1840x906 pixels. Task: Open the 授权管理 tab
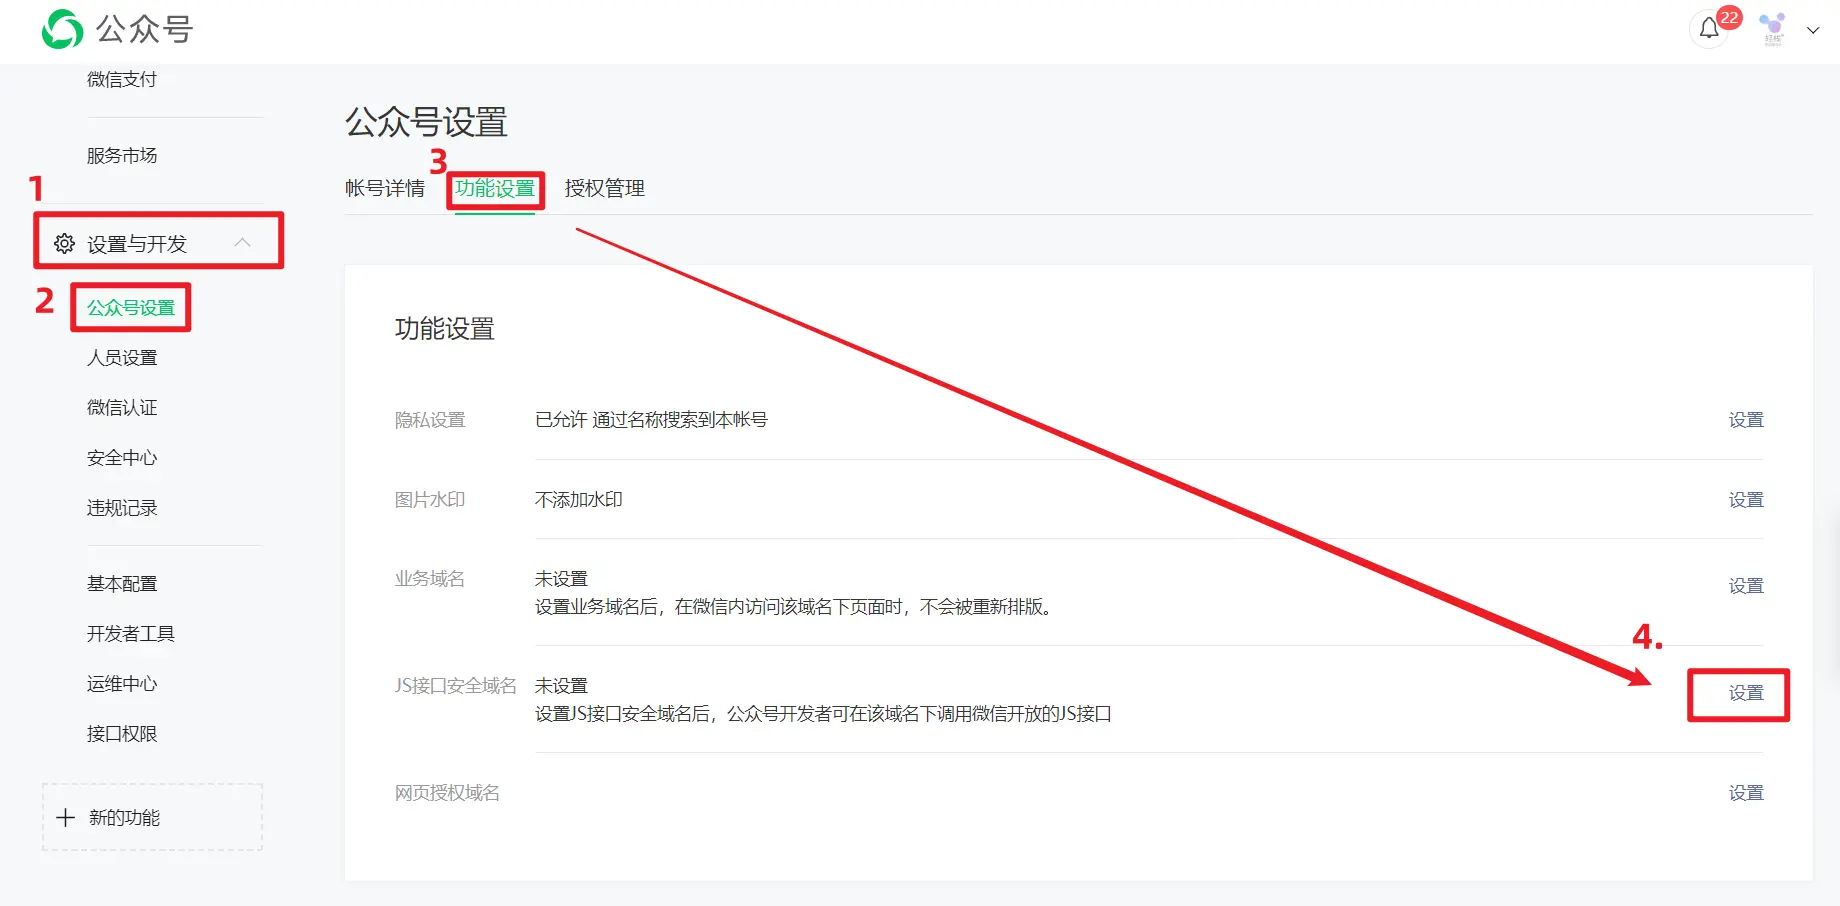point(604,188)
